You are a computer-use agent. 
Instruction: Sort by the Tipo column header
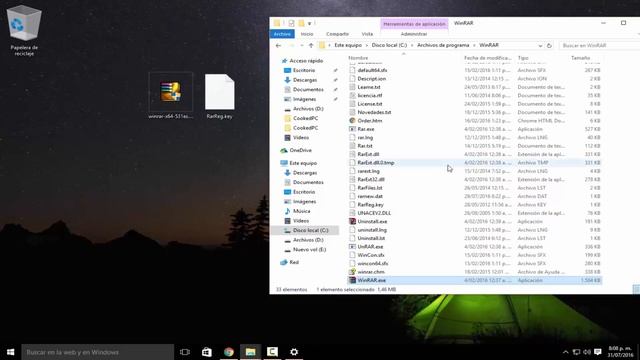click(523, 58)
